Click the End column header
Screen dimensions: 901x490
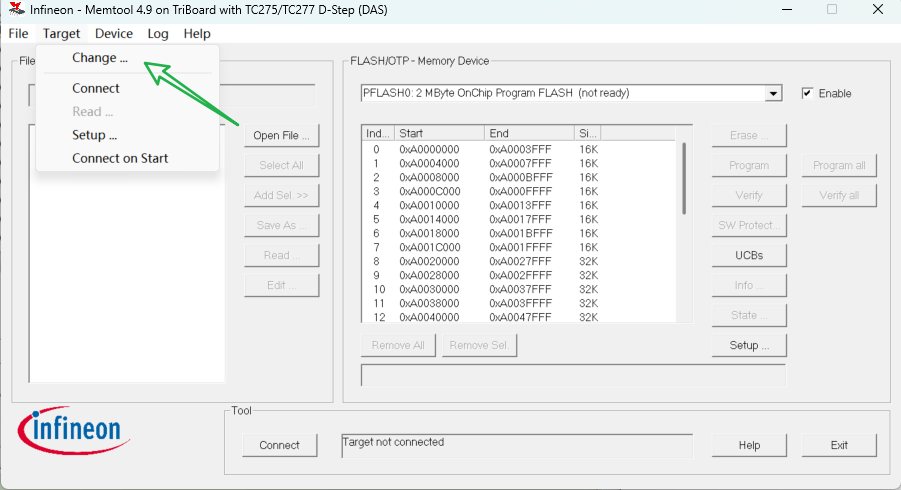[529, 133]
